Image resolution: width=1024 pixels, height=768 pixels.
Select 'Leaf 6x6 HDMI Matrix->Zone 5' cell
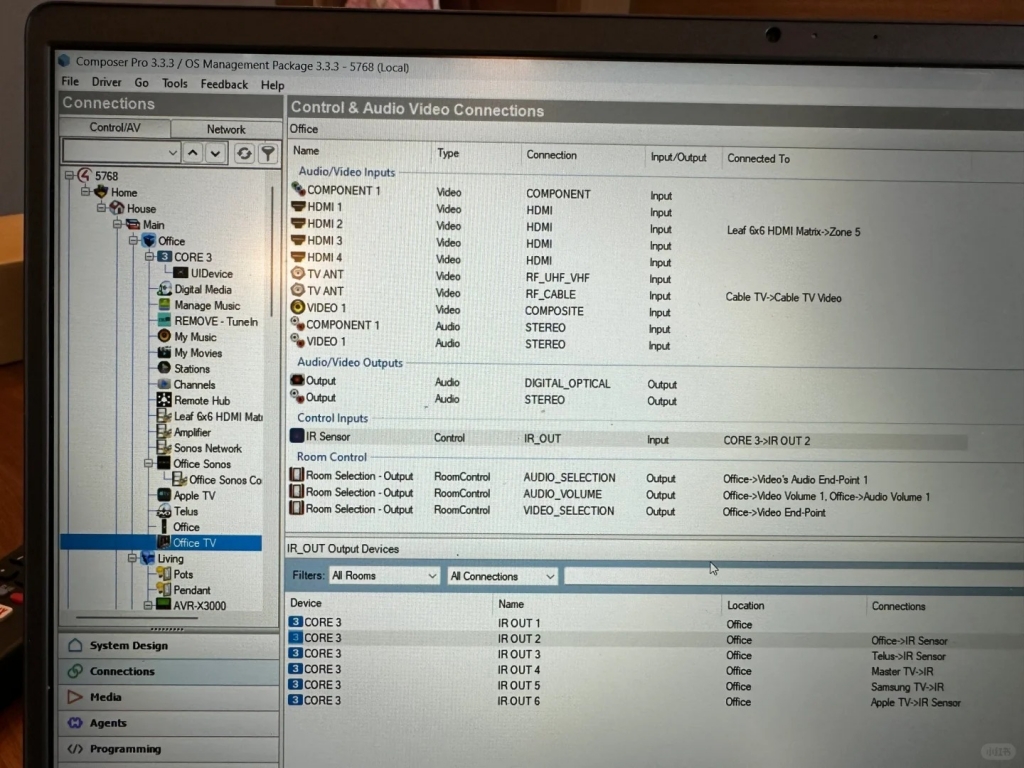(x=793, y=231)
